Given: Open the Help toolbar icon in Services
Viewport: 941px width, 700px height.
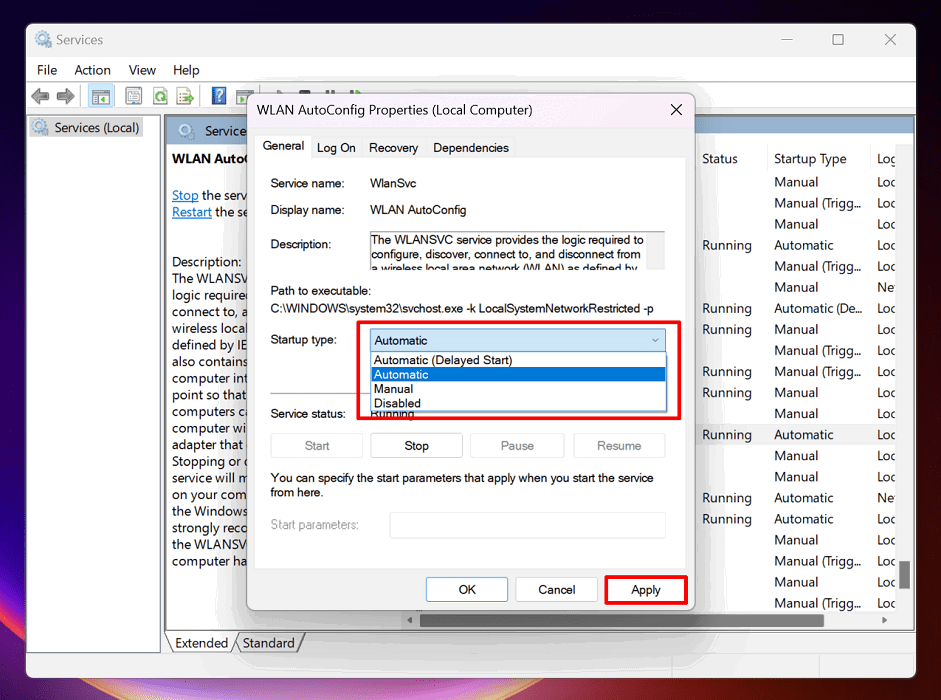Looking at the screenshot, I should [x=219, y=96].
